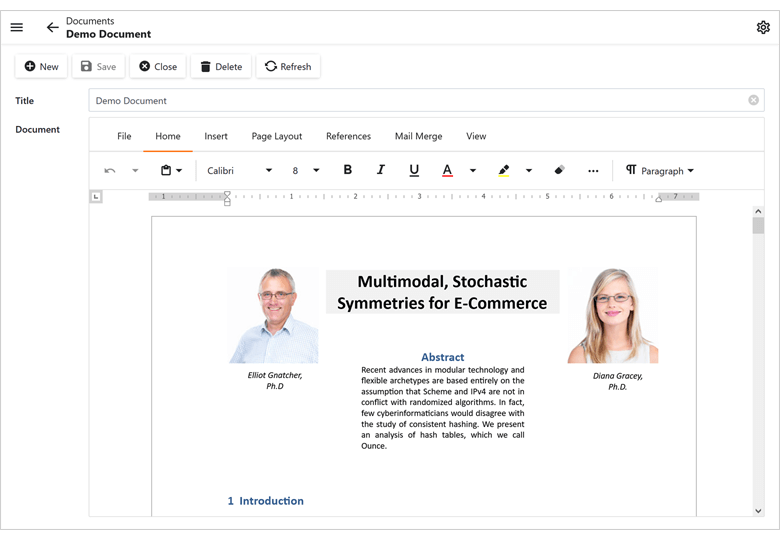Click the Undo icon in toolbar
780x540 pixels.
pos(110,171)
